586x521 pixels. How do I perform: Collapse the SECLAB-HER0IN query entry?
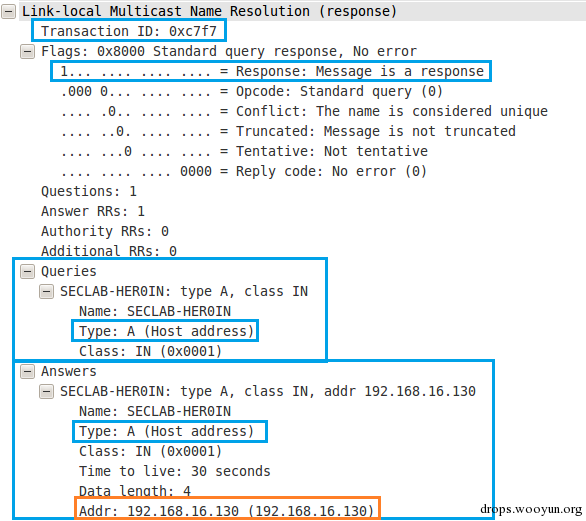coord(46,291)
